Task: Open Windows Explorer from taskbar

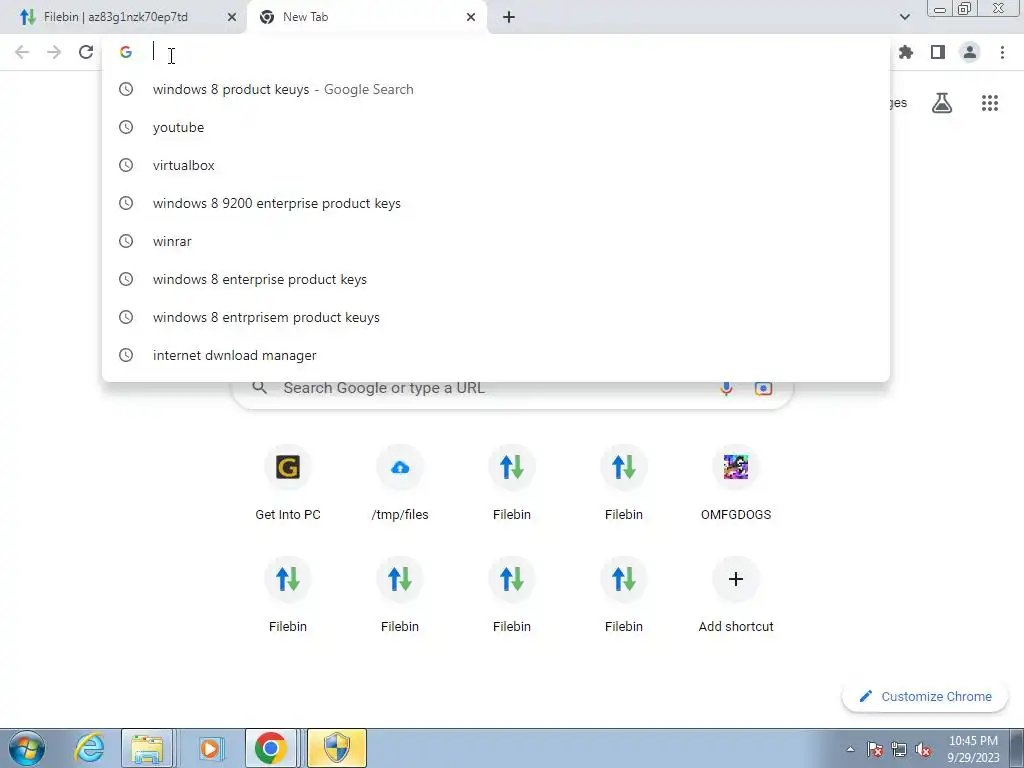Action: (147, 748)
